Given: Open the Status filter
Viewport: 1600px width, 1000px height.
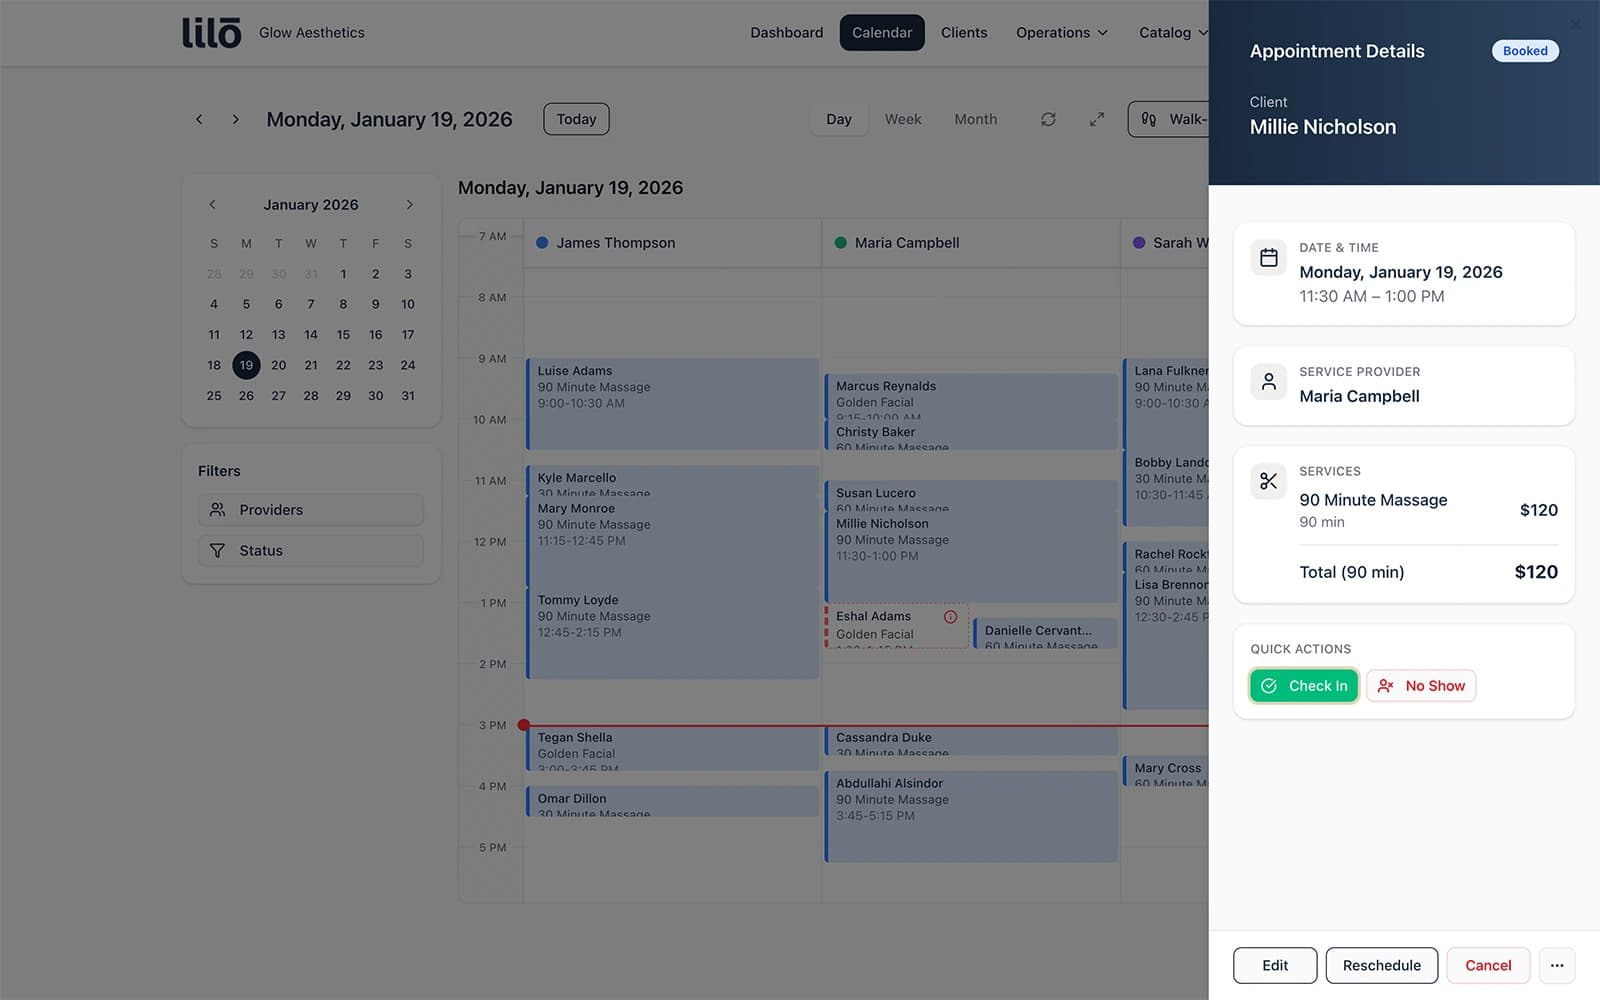Looking at the screenshot, I should (310, 550).
